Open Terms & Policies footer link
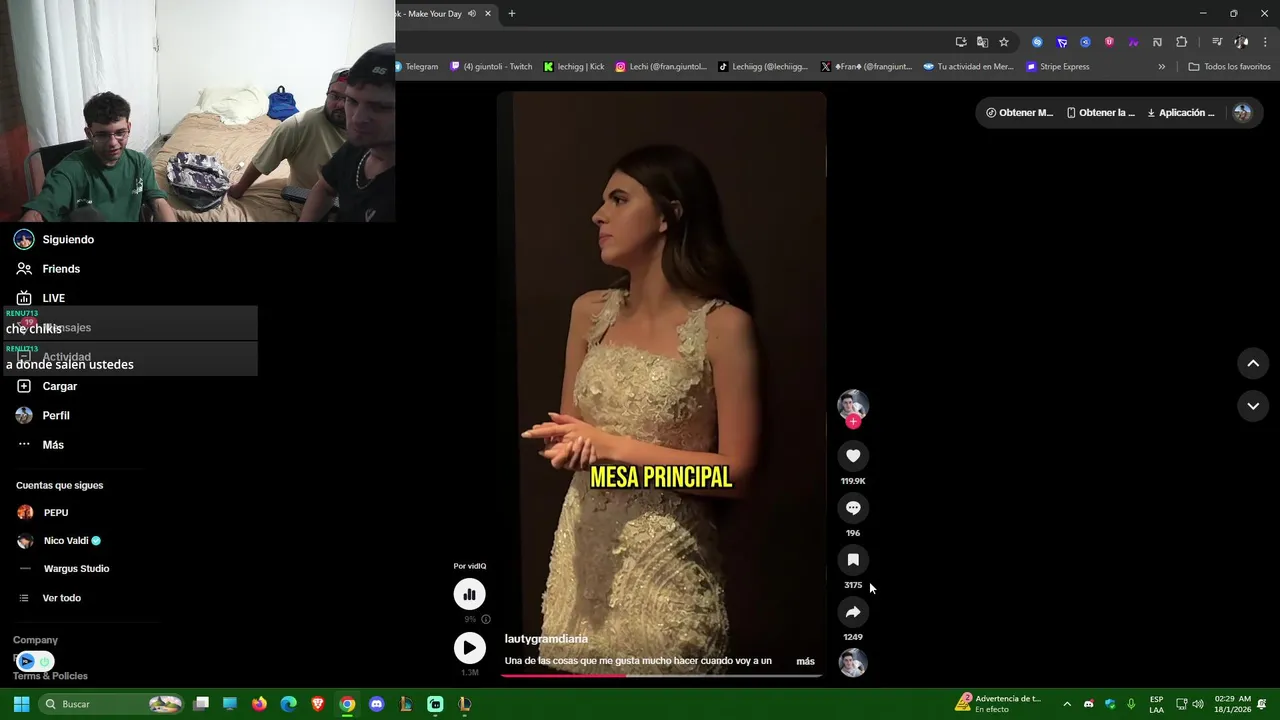Screen dimensions: 1280x720 click(x=50, y=676)
